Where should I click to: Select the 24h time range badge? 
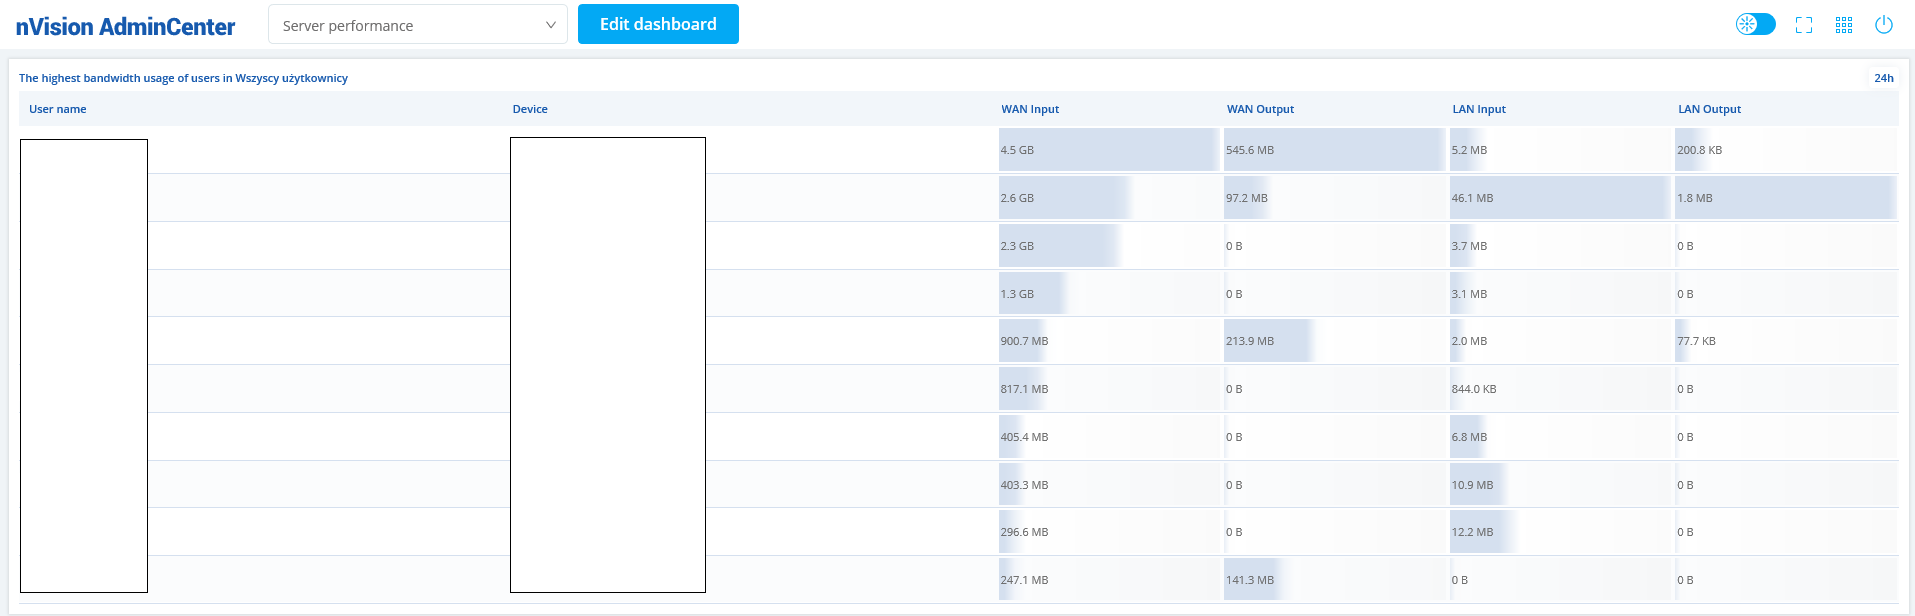coord(1883,78)
